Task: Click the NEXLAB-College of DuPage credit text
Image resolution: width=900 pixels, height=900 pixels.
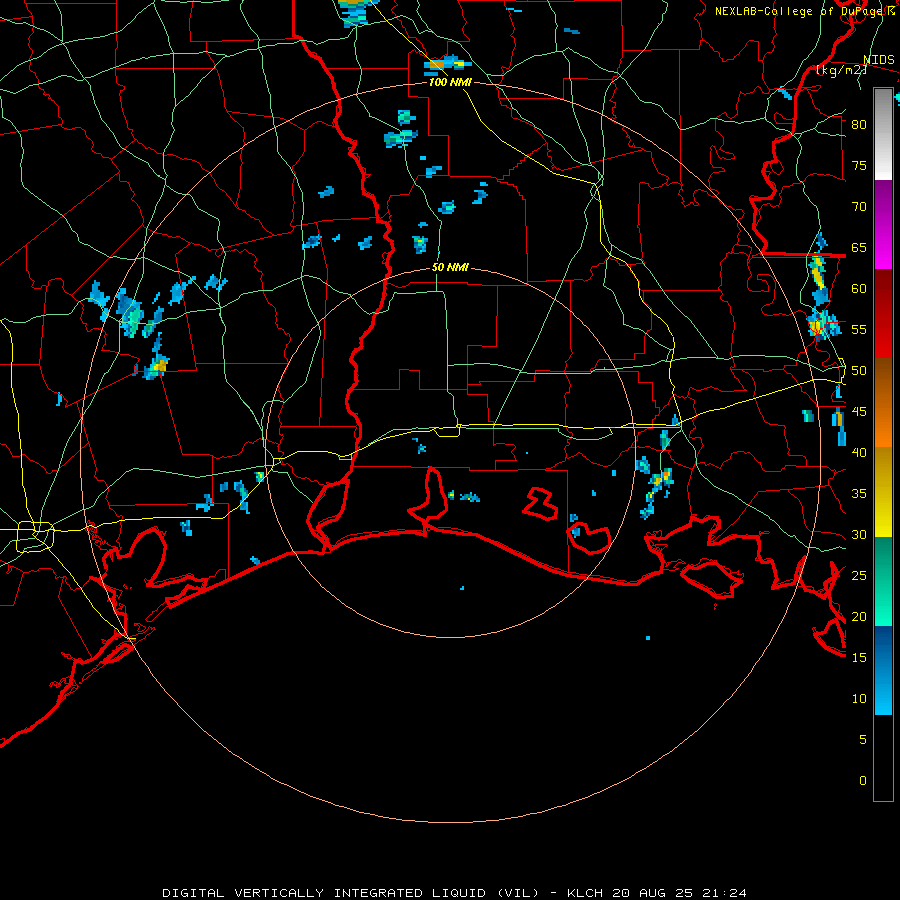Action: tap(800, 11)
